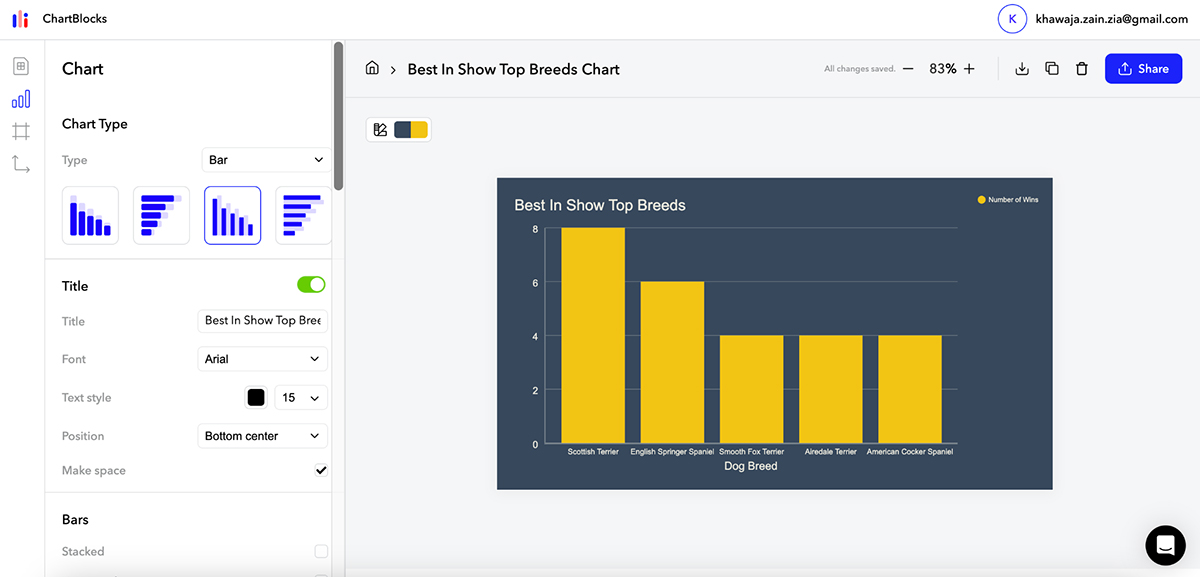Select the chart settings sidebar icon
Screen dimensions: 1200x577
click(x=21, y=99)
